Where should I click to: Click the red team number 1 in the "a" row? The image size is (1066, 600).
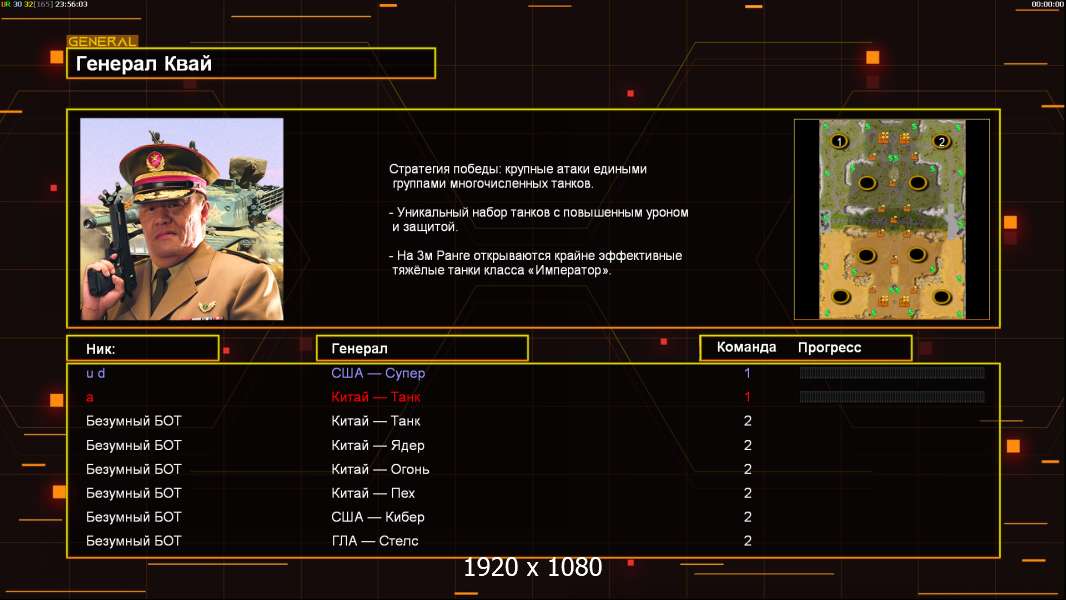tap(747, 397)
